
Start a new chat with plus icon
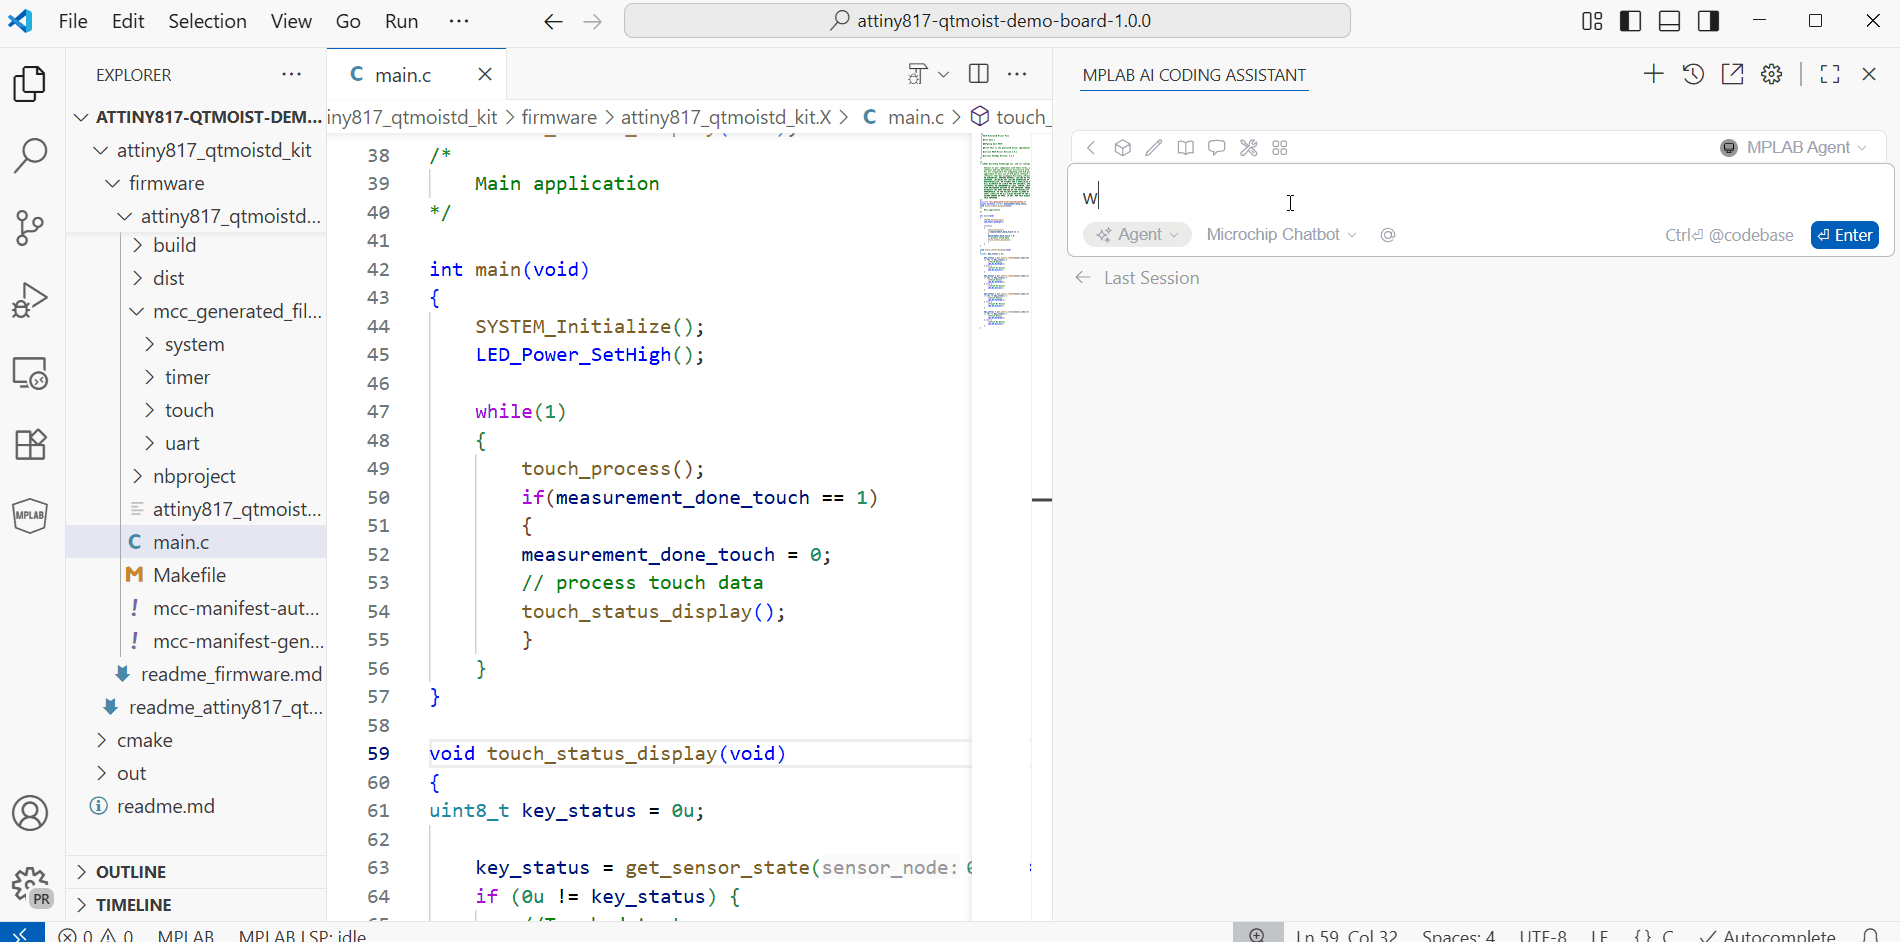point(1653,74)
